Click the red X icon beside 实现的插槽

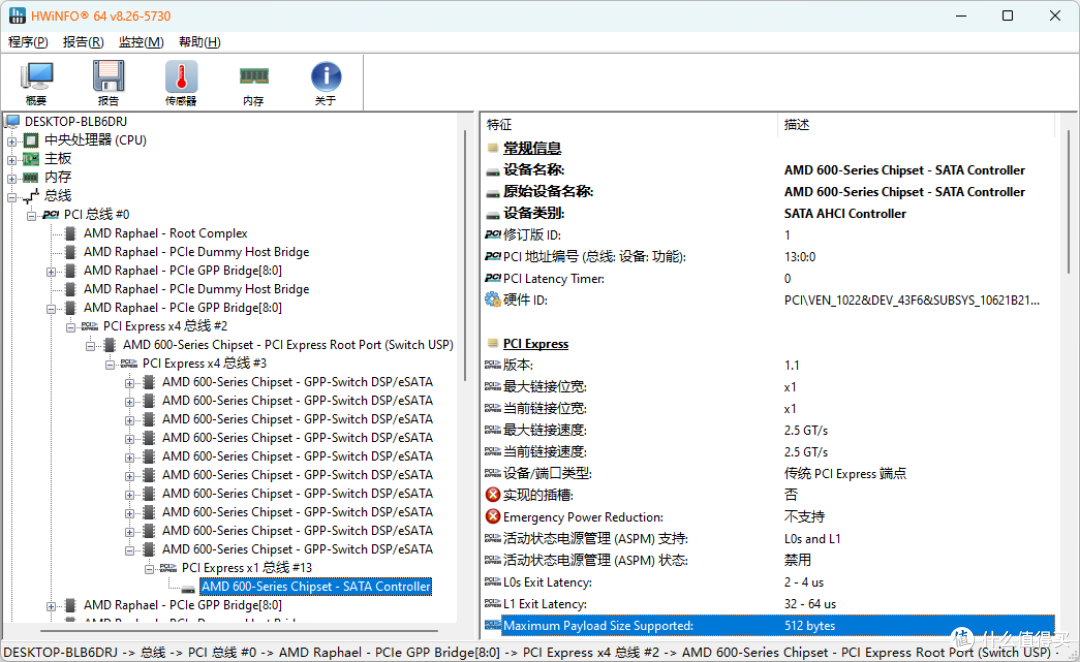coord(492,495)
